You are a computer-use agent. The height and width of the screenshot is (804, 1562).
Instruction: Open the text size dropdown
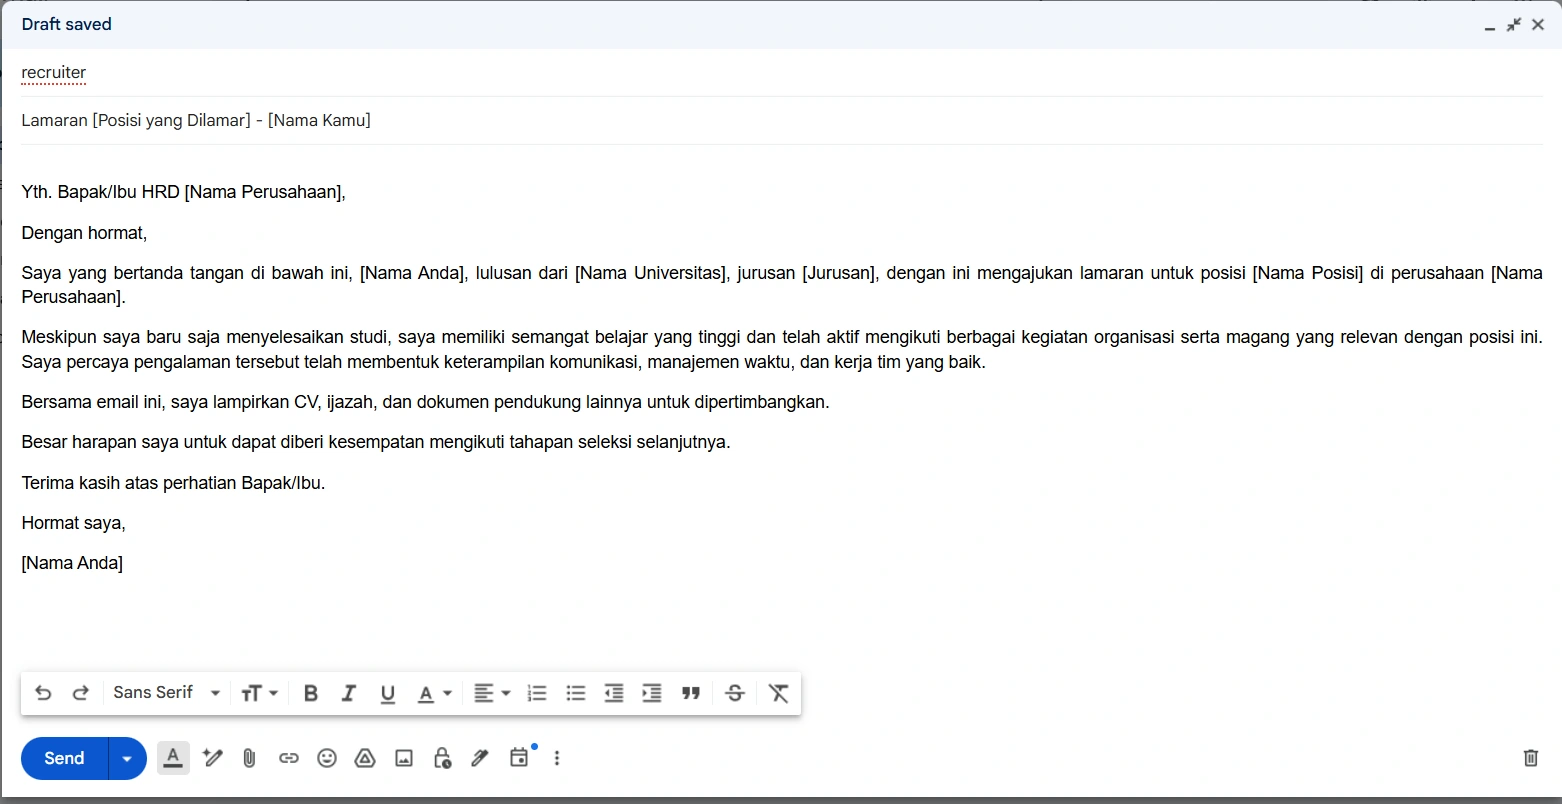(259, 692)
